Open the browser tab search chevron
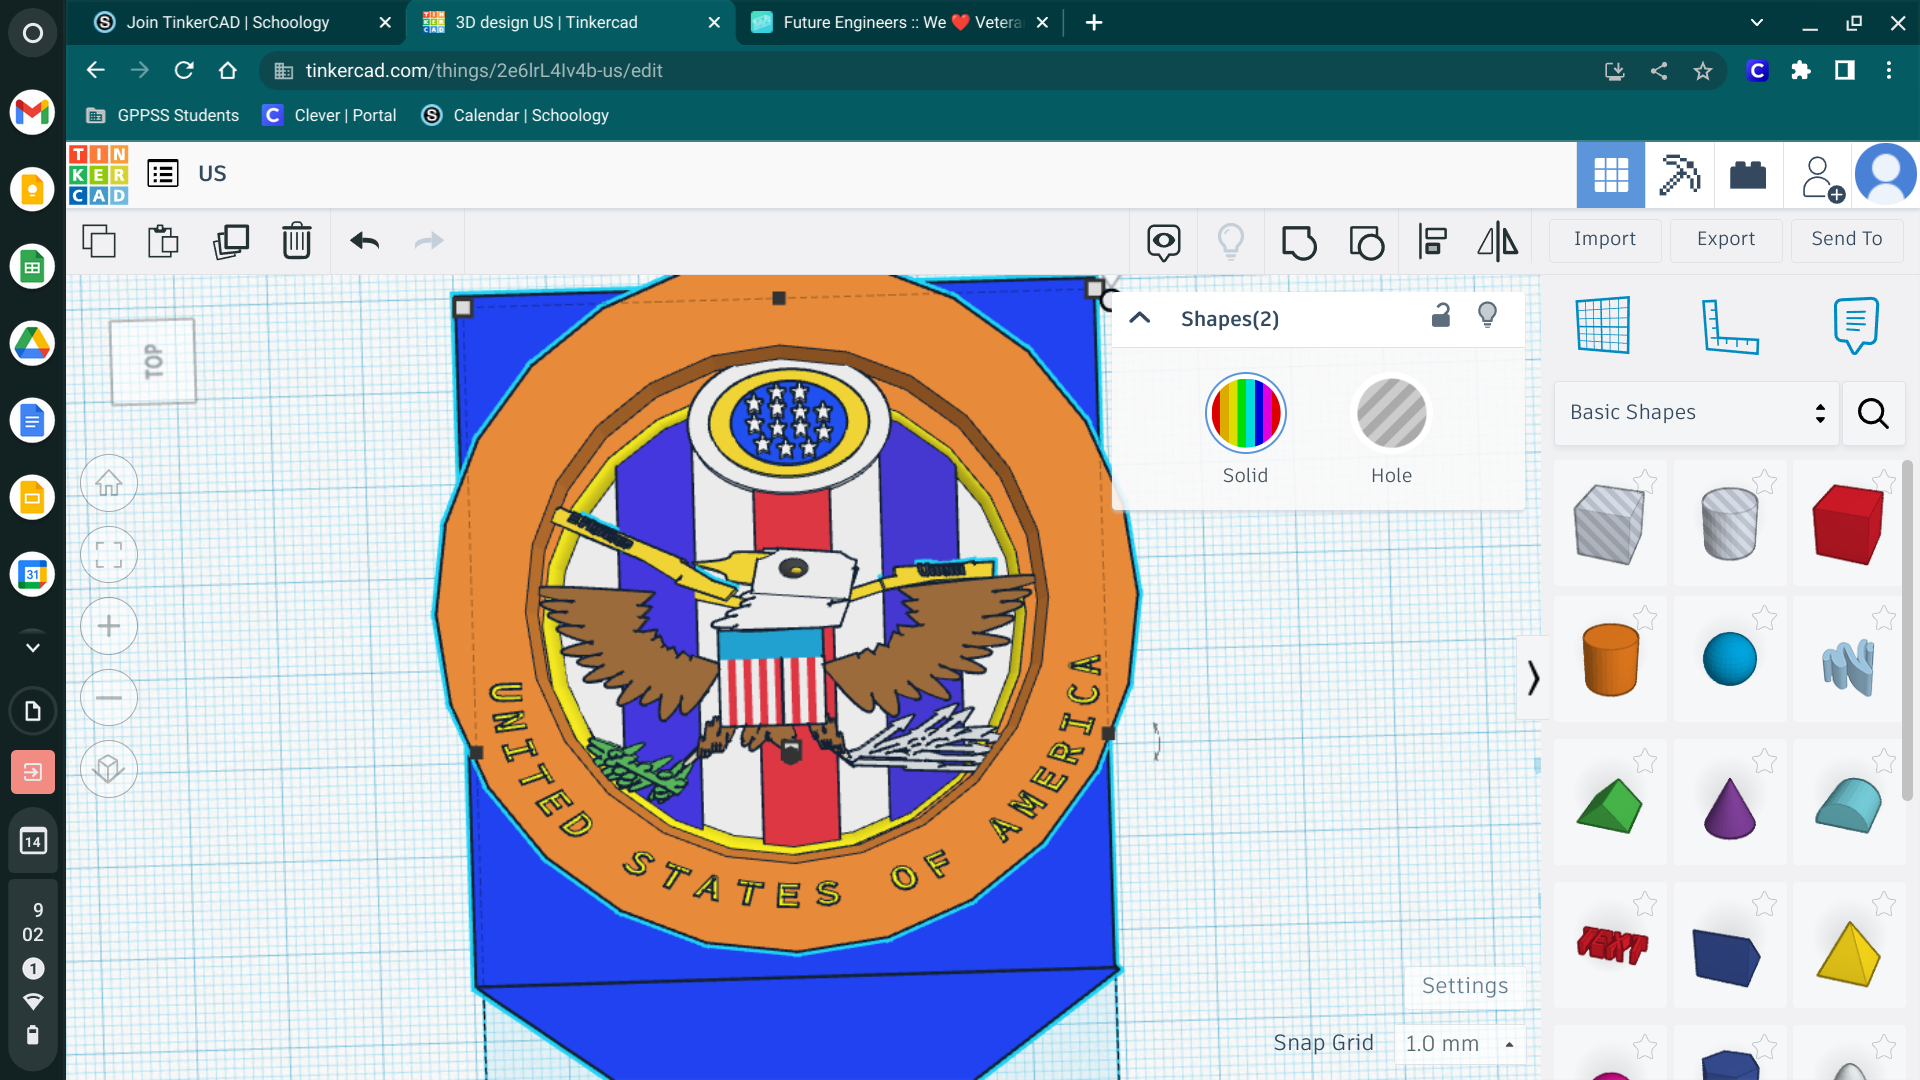The image size is (1920, 1080). pyautogui.click(x=1757, y=22)
